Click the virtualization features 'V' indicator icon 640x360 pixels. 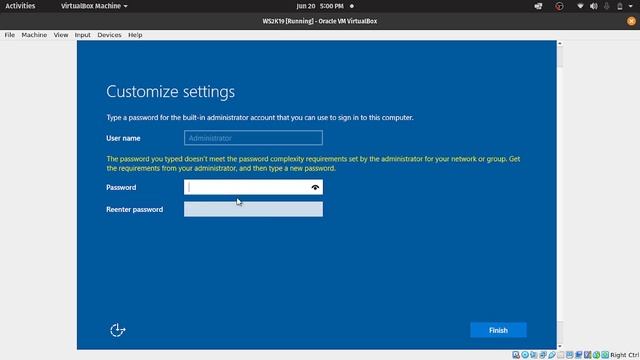[587, 355]
